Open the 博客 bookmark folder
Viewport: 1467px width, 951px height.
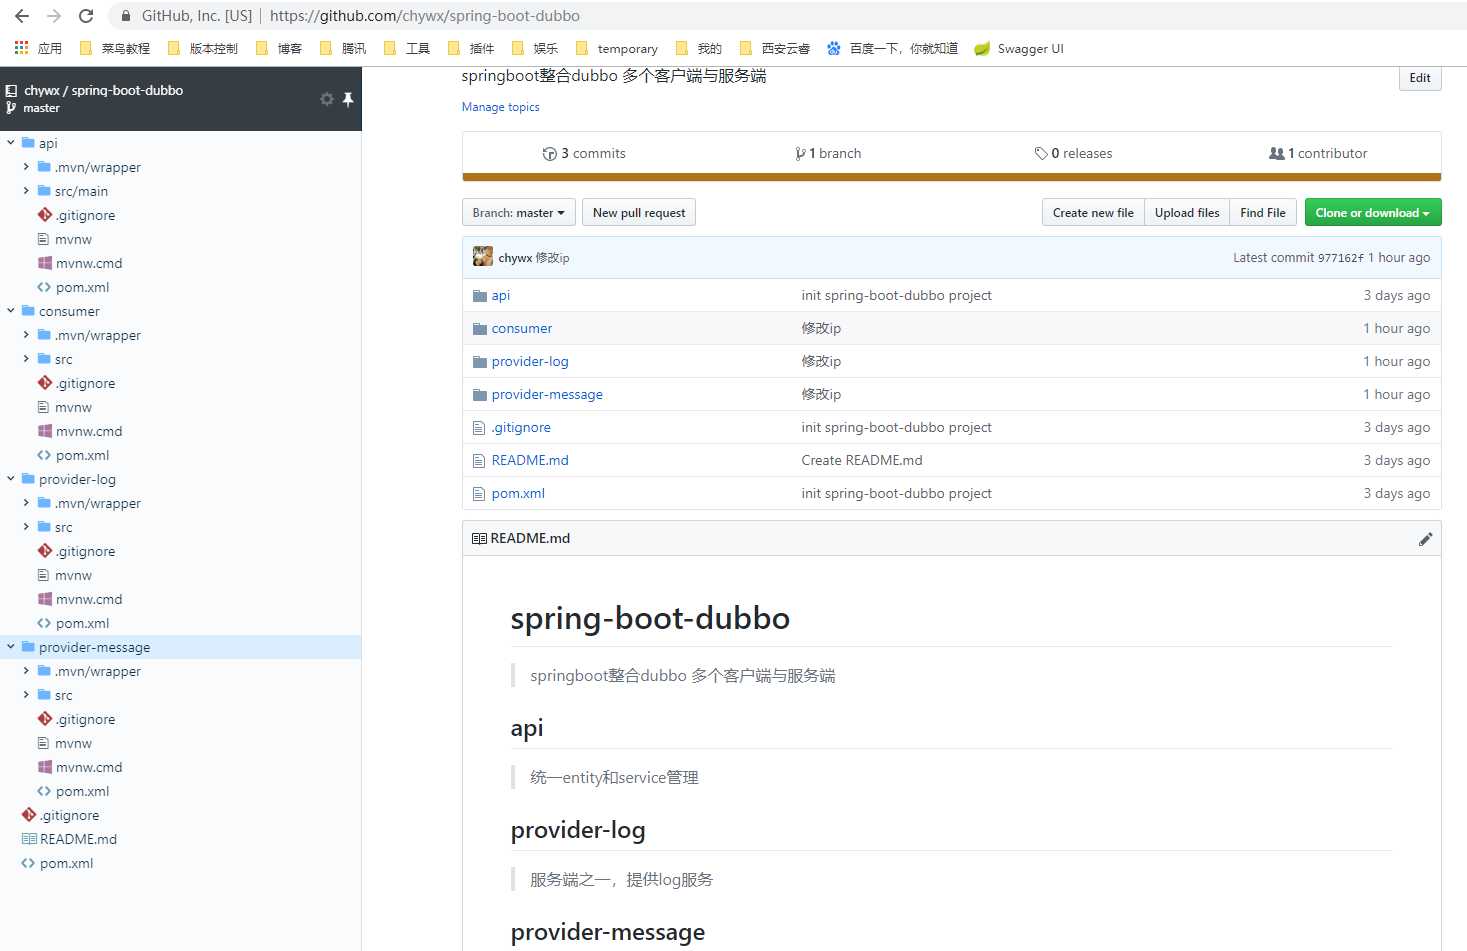(x=279, y=48)
